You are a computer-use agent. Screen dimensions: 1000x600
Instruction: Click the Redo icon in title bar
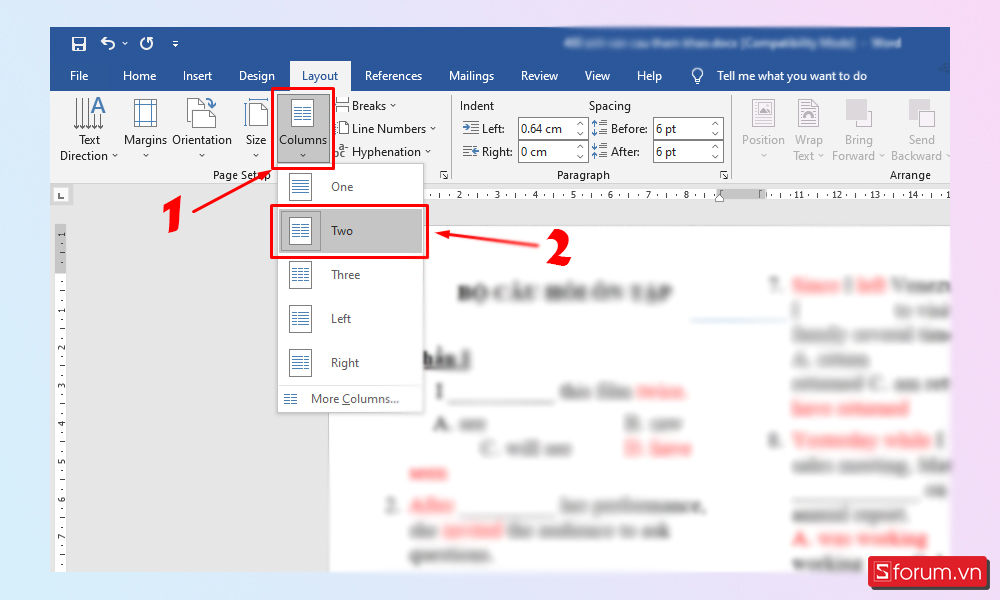147,43
